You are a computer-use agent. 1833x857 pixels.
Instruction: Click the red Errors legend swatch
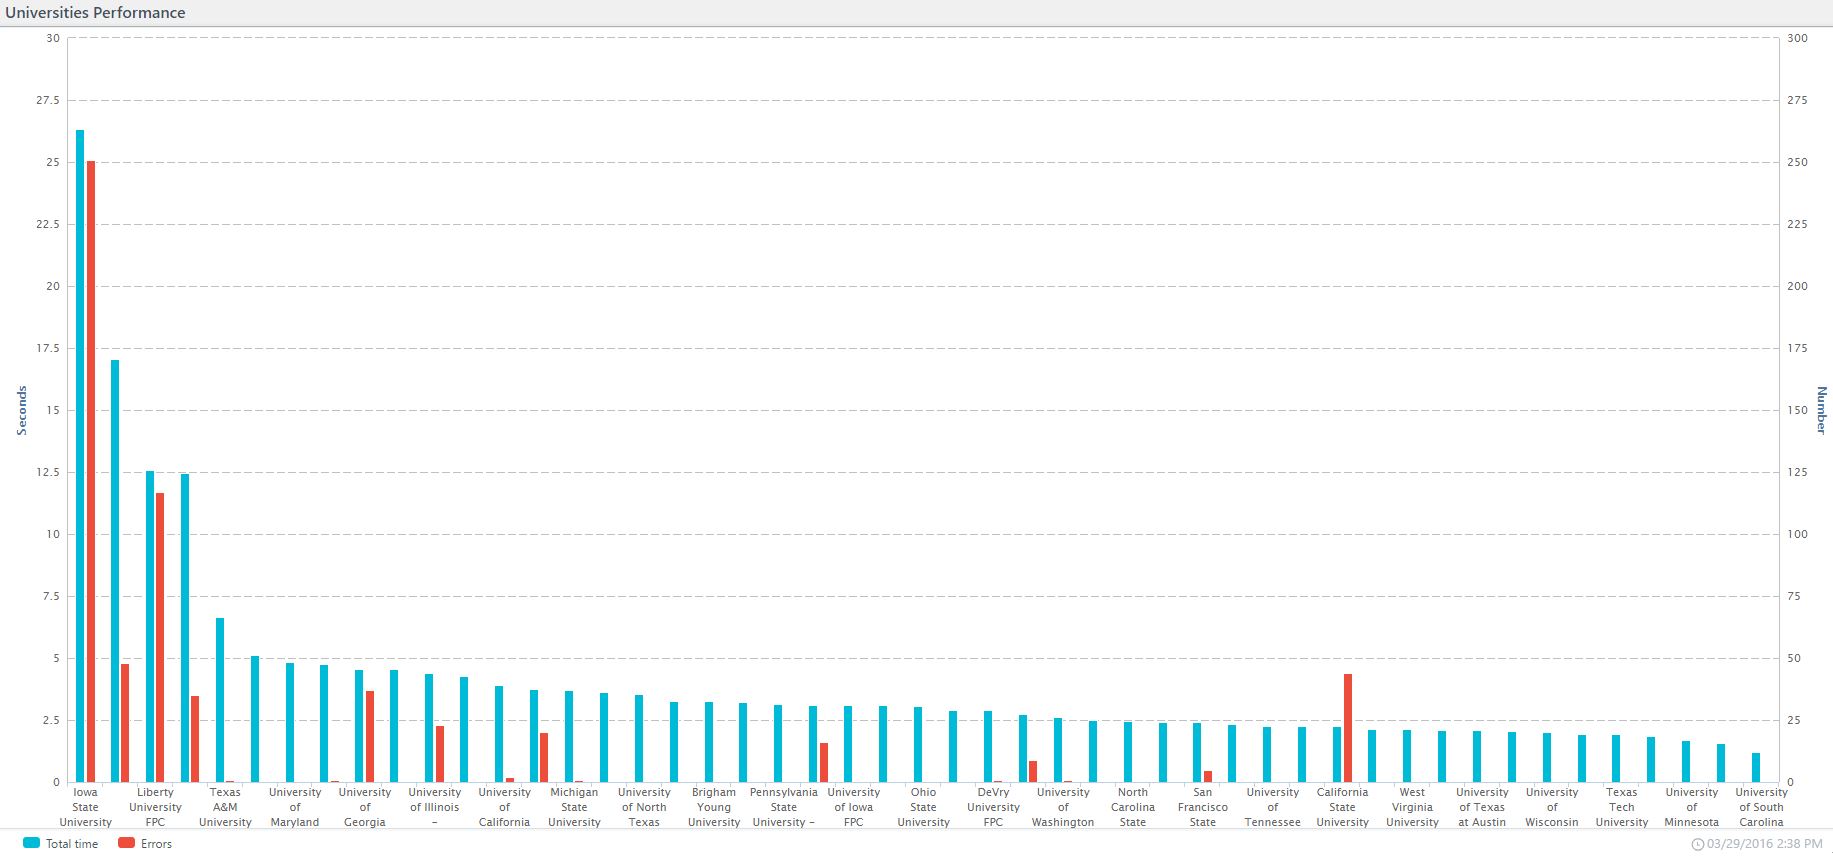tap(126, 843)
